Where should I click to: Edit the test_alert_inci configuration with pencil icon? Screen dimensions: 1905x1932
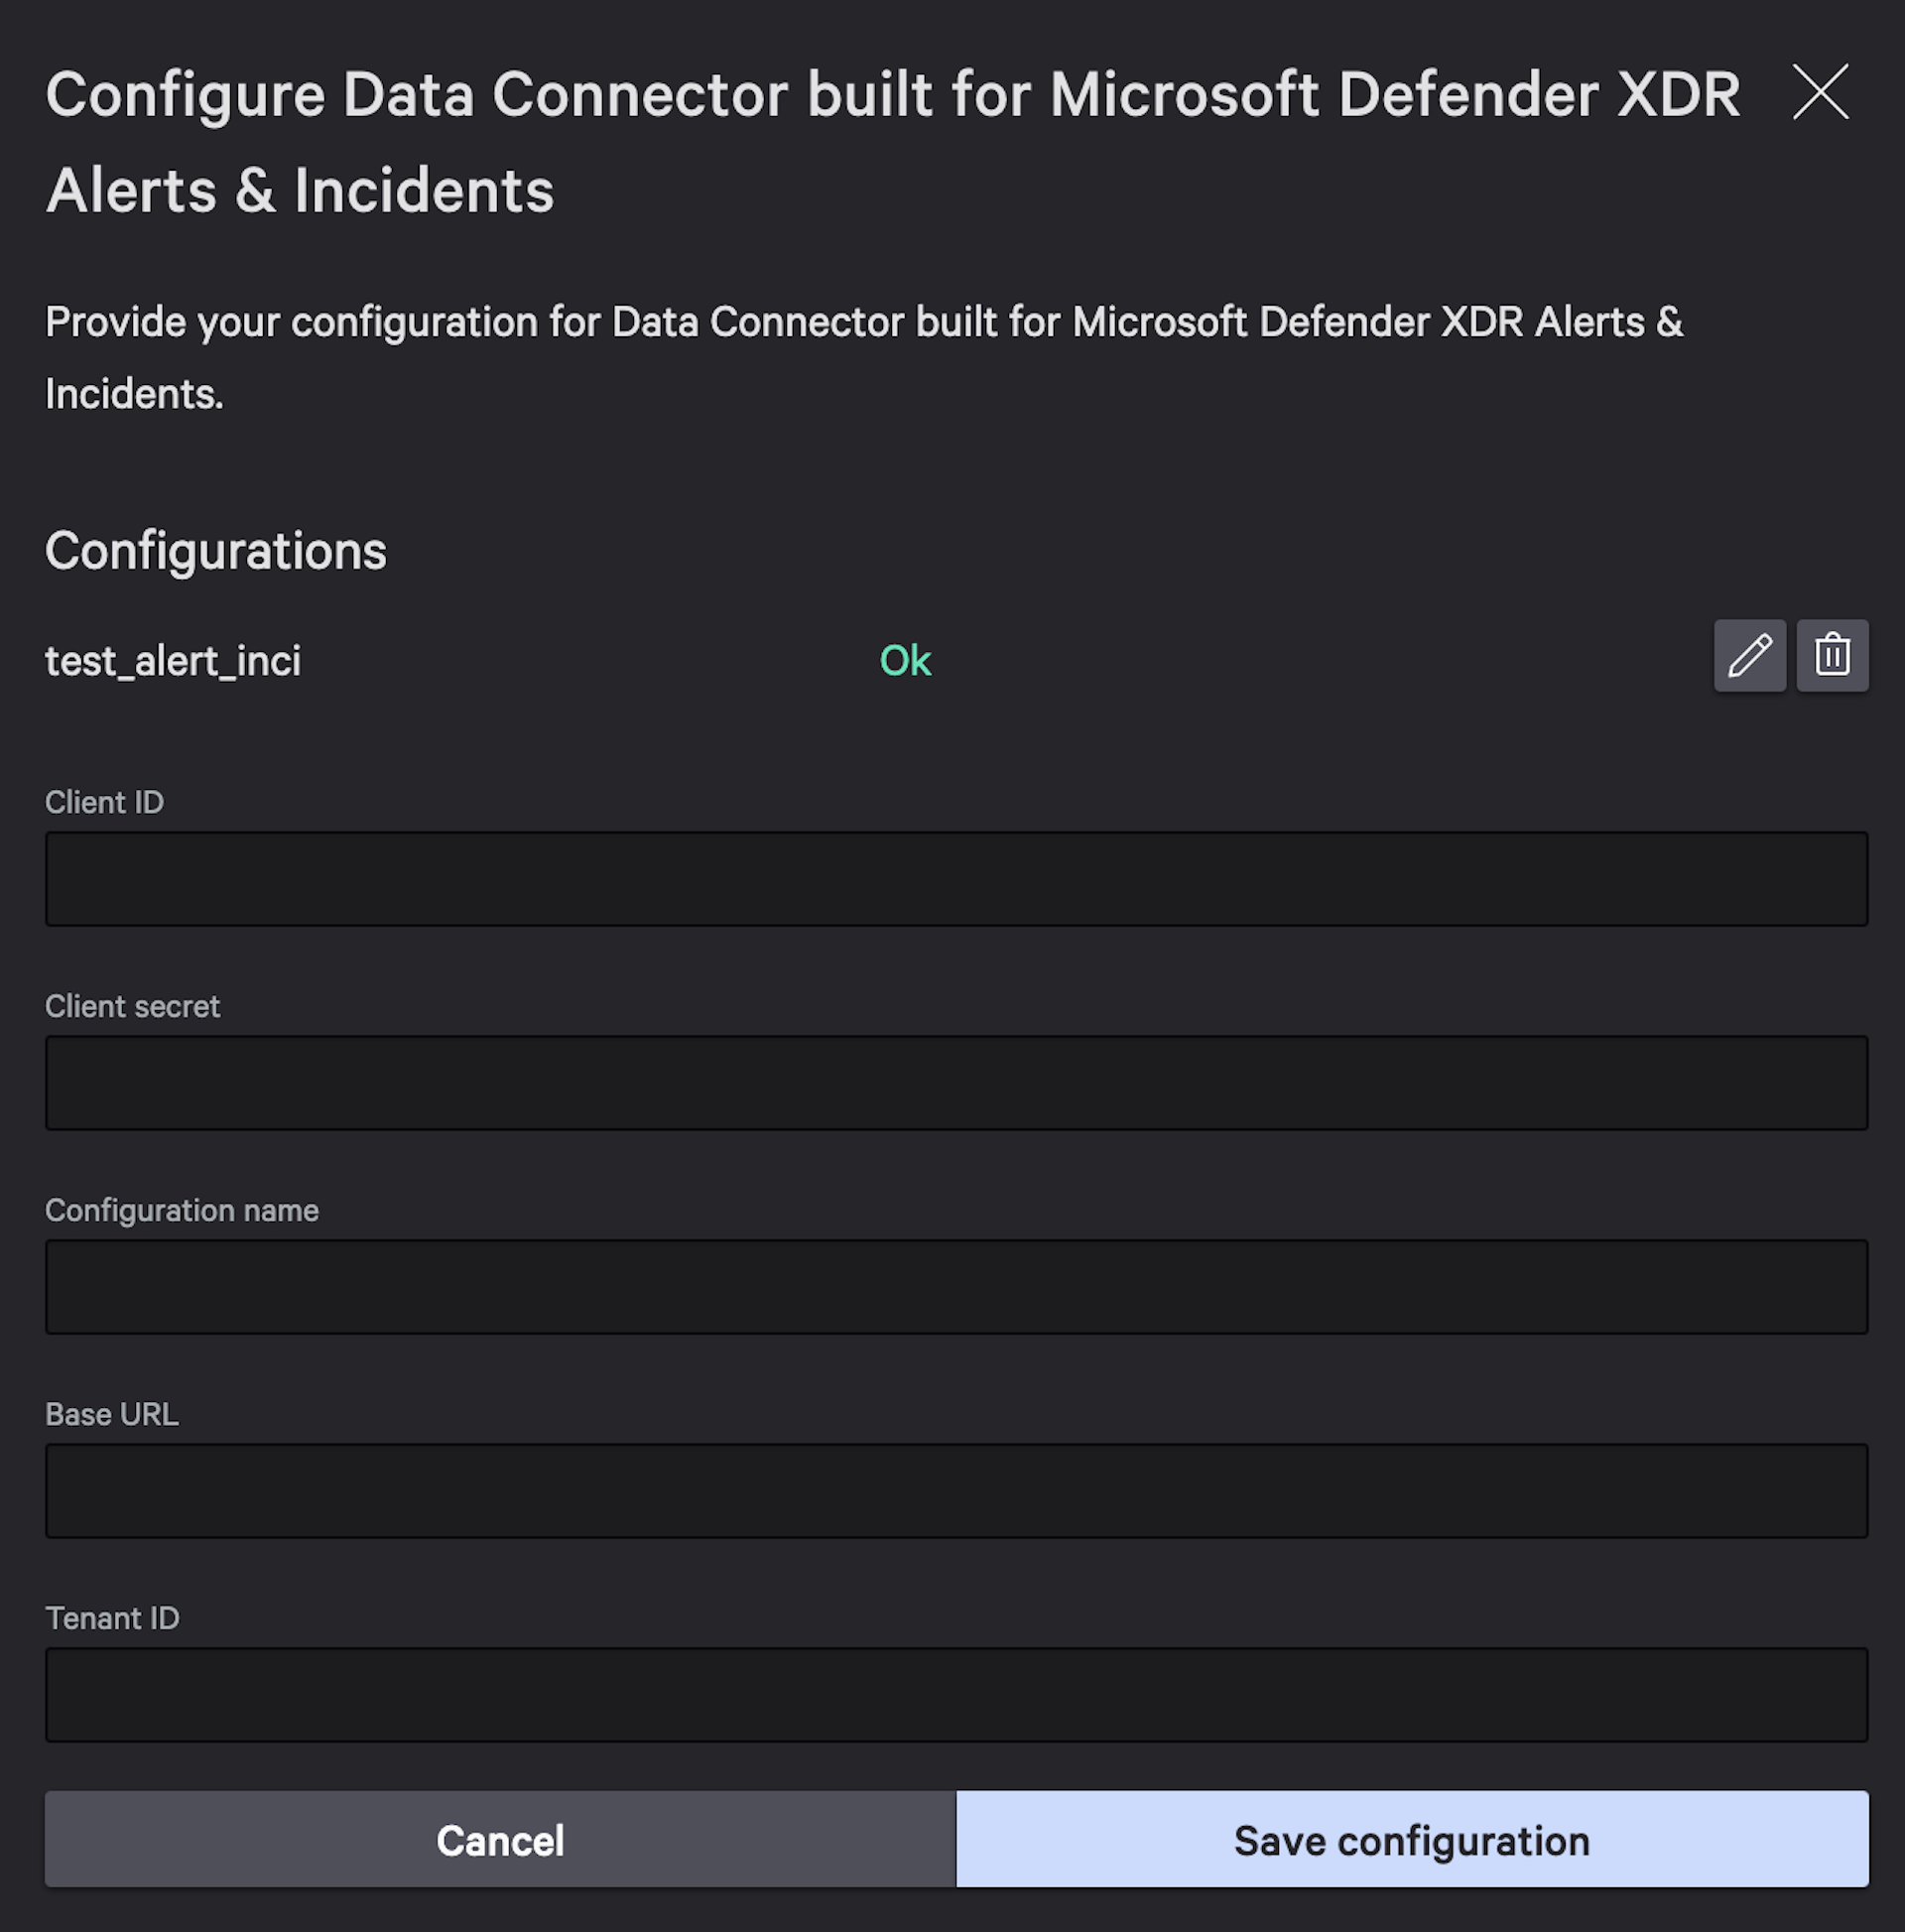click(1749, 656)
